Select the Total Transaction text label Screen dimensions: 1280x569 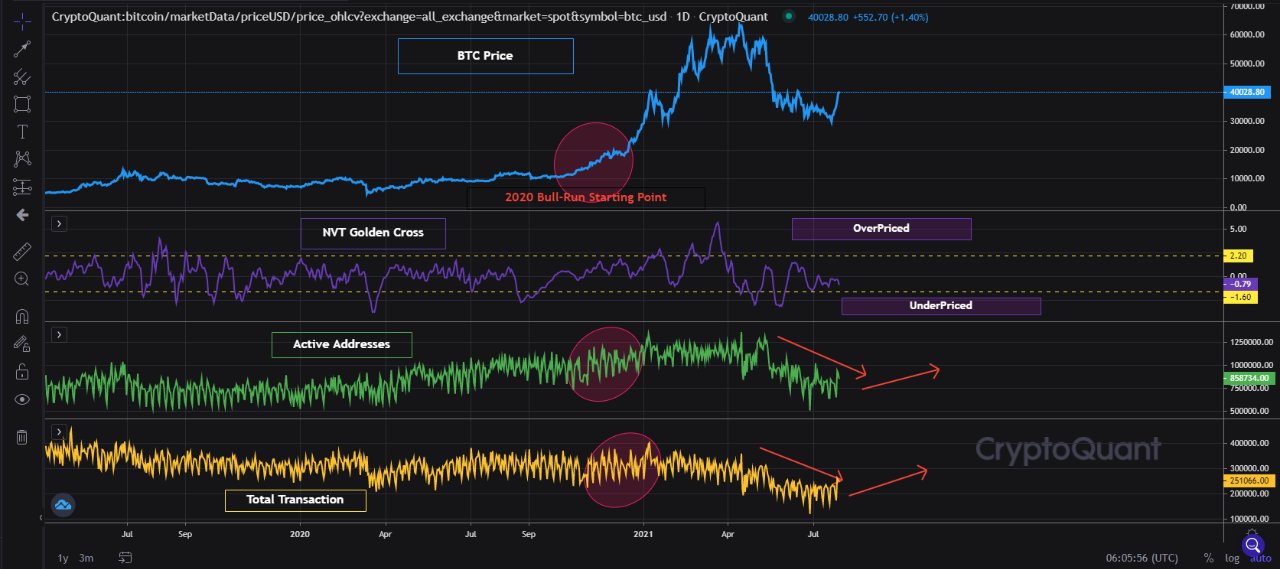click(295, 500)
